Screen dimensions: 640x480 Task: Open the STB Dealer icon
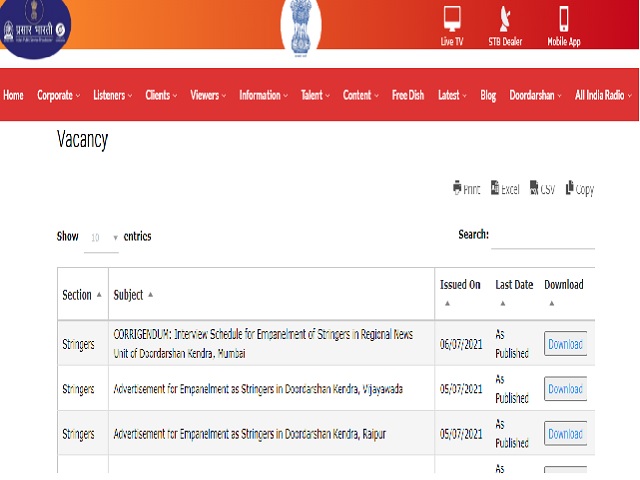(505, 26)
